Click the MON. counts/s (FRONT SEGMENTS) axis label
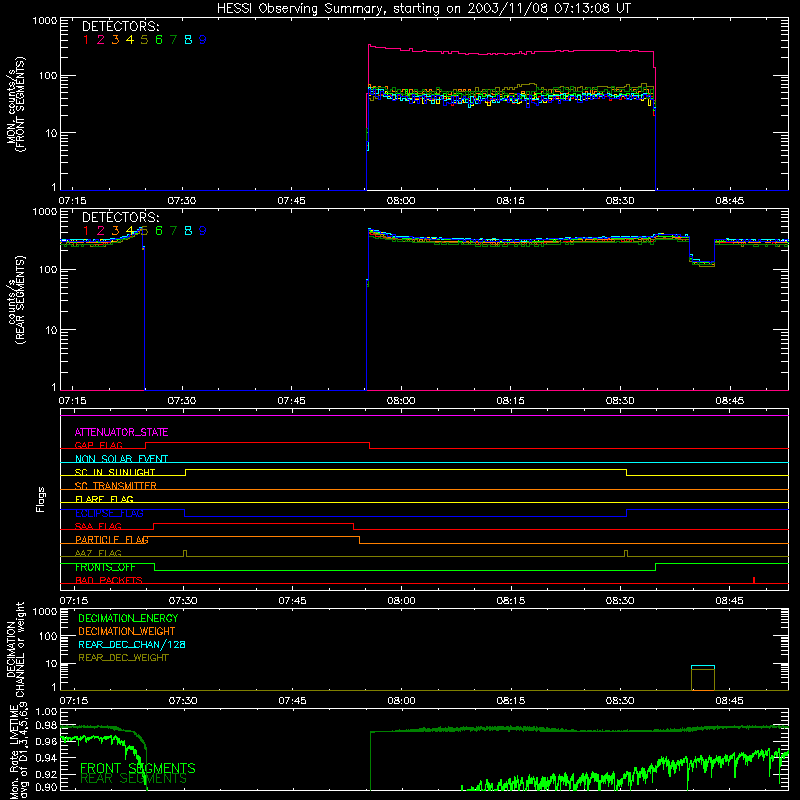The height and width of the screenshot is (800, 800). (x=16, y=105)
